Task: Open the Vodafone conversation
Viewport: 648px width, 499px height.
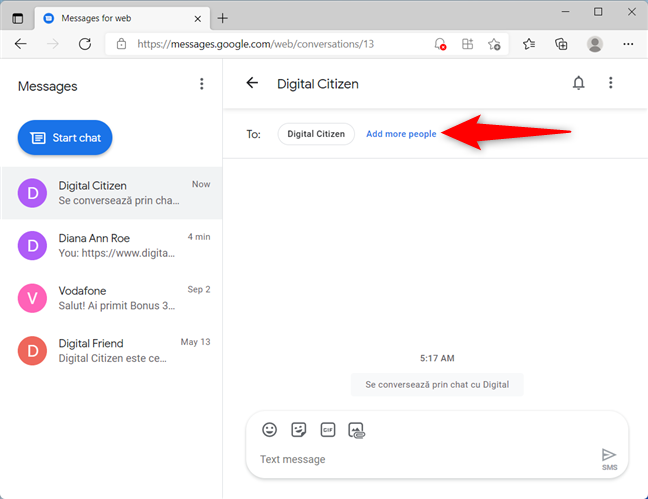Action: click(112, 298)
